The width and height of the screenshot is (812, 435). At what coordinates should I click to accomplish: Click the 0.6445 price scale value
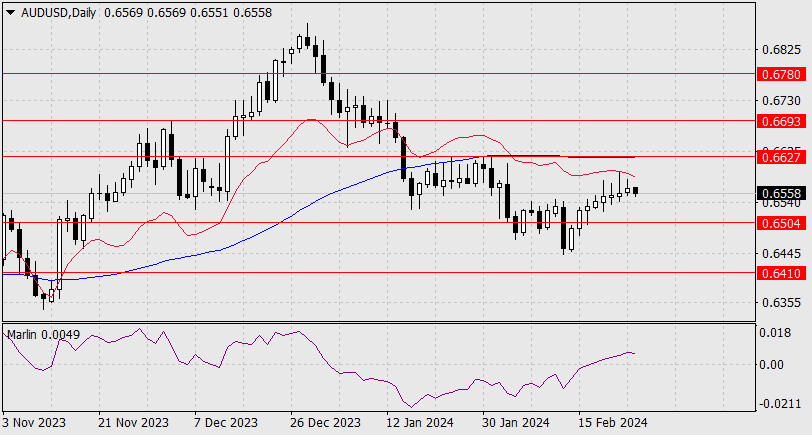click(x=781, y=253)
